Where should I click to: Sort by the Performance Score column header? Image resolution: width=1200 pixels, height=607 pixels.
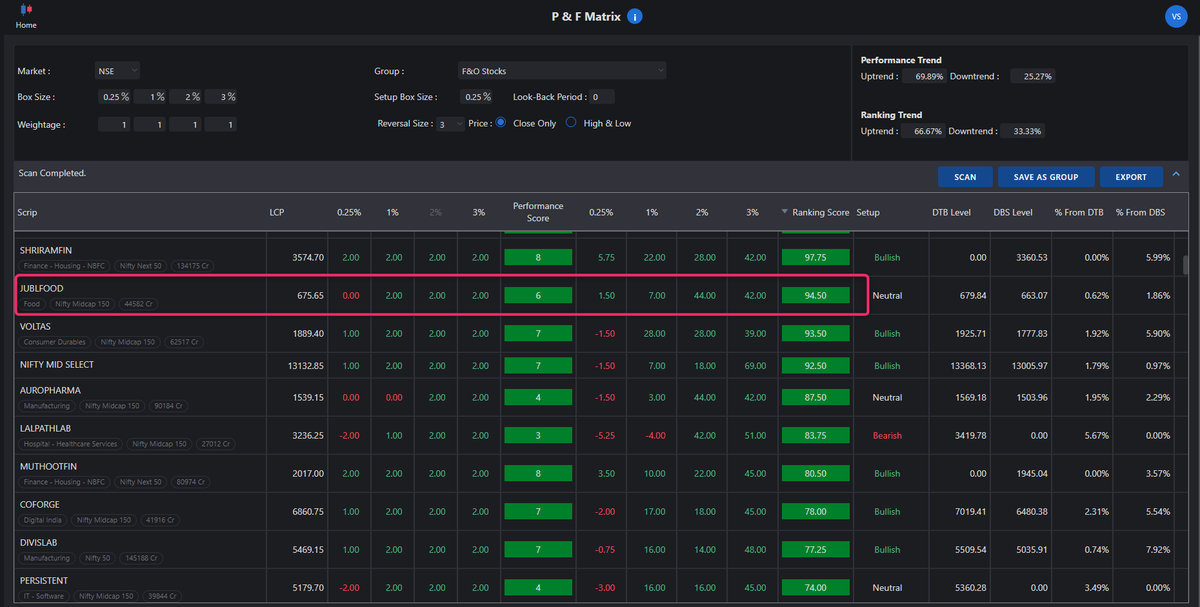point(538,212)
